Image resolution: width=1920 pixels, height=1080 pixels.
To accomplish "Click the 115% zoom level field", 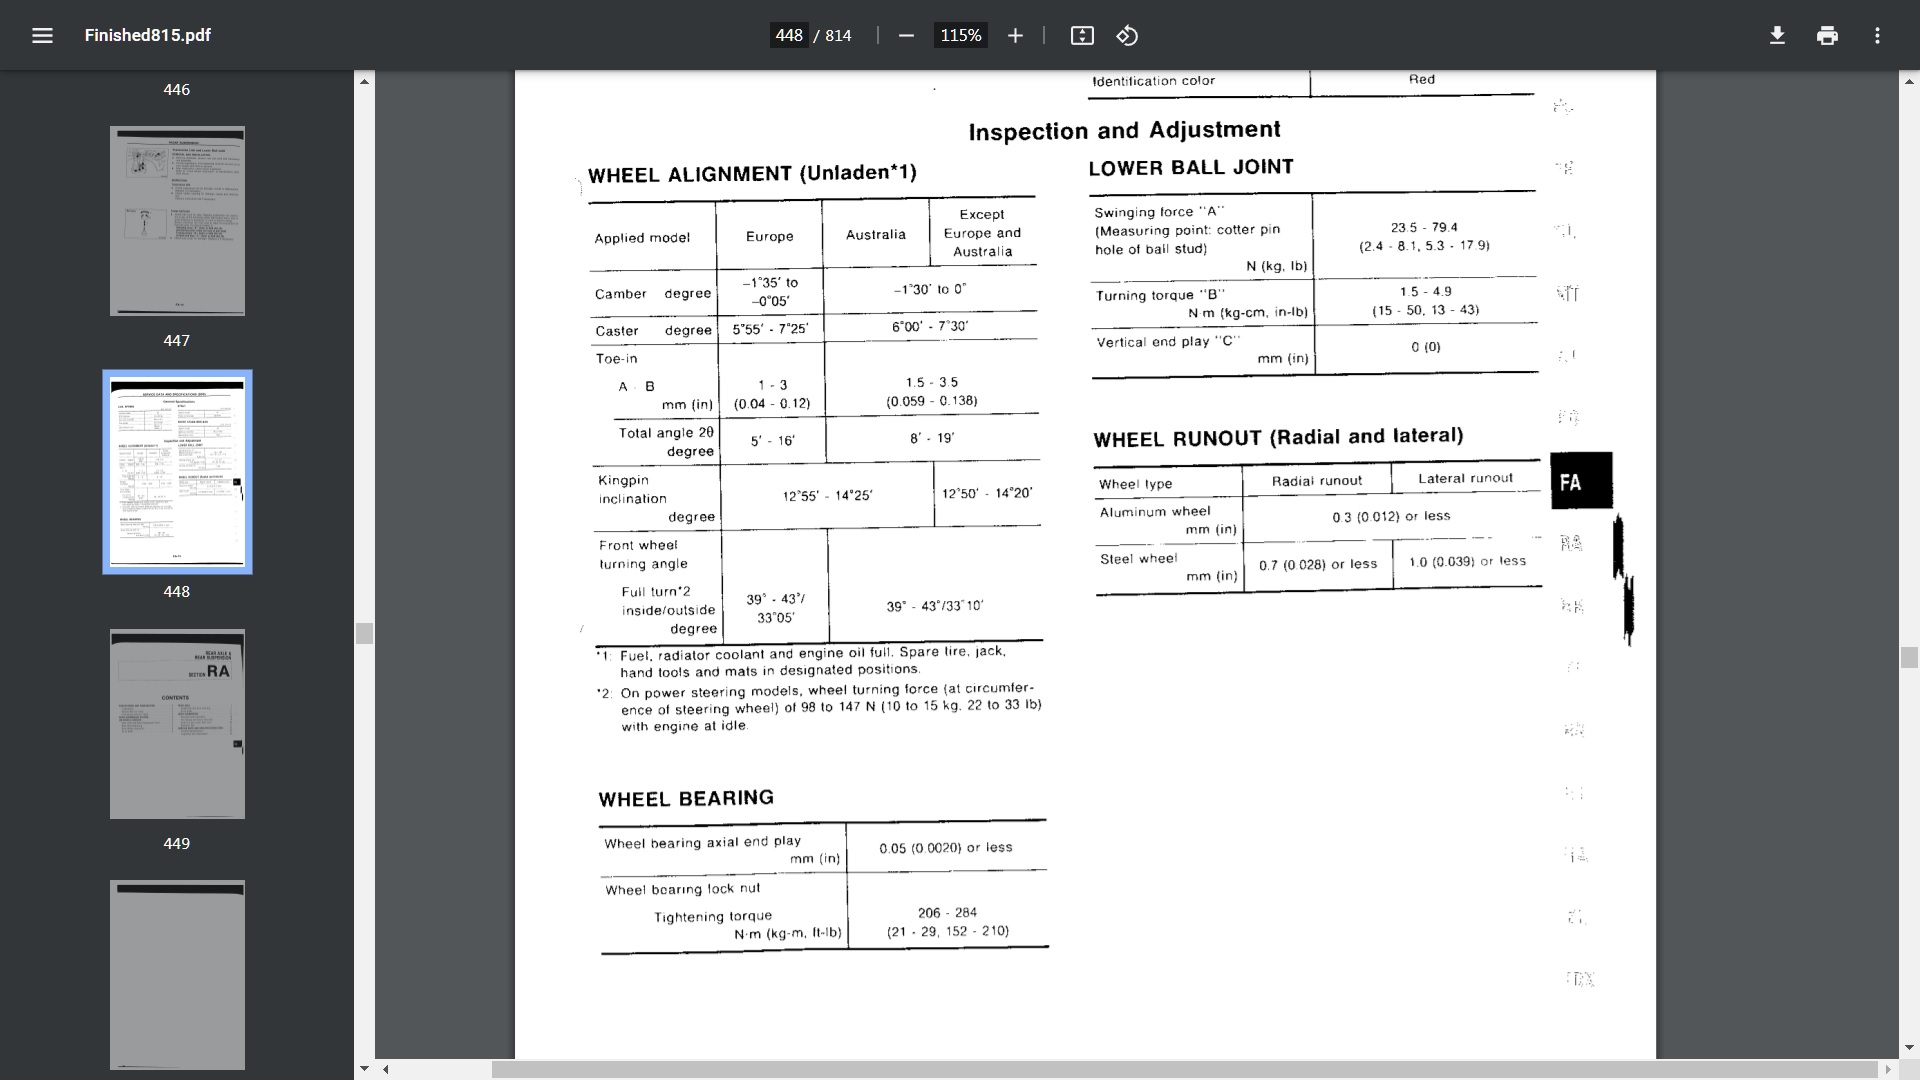I will (960, 36).
